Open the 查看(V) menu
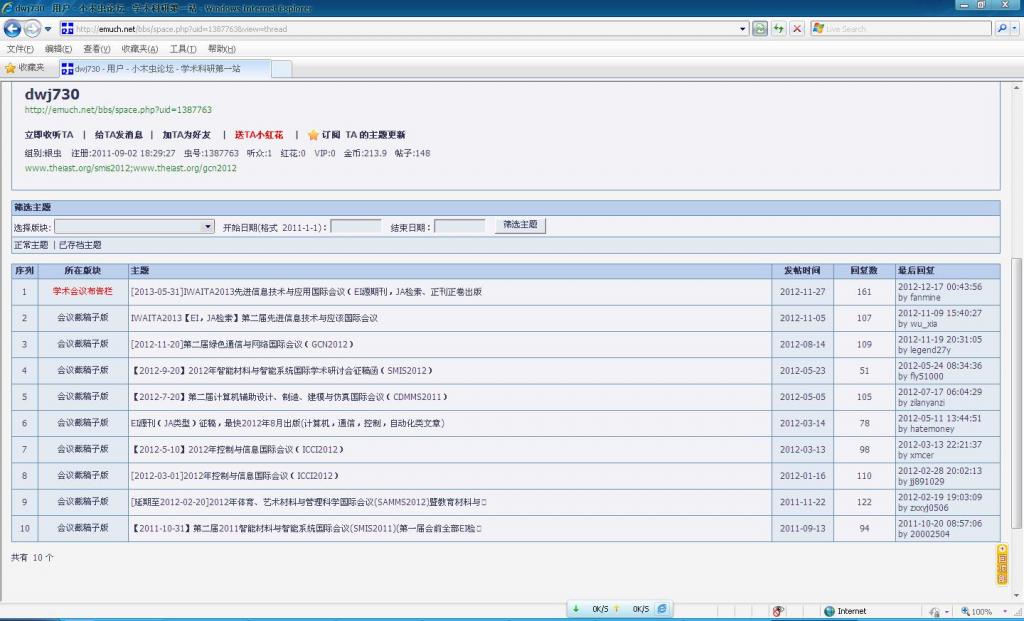Viewport: 1024px width, 621px height. [x=97, y=49]
